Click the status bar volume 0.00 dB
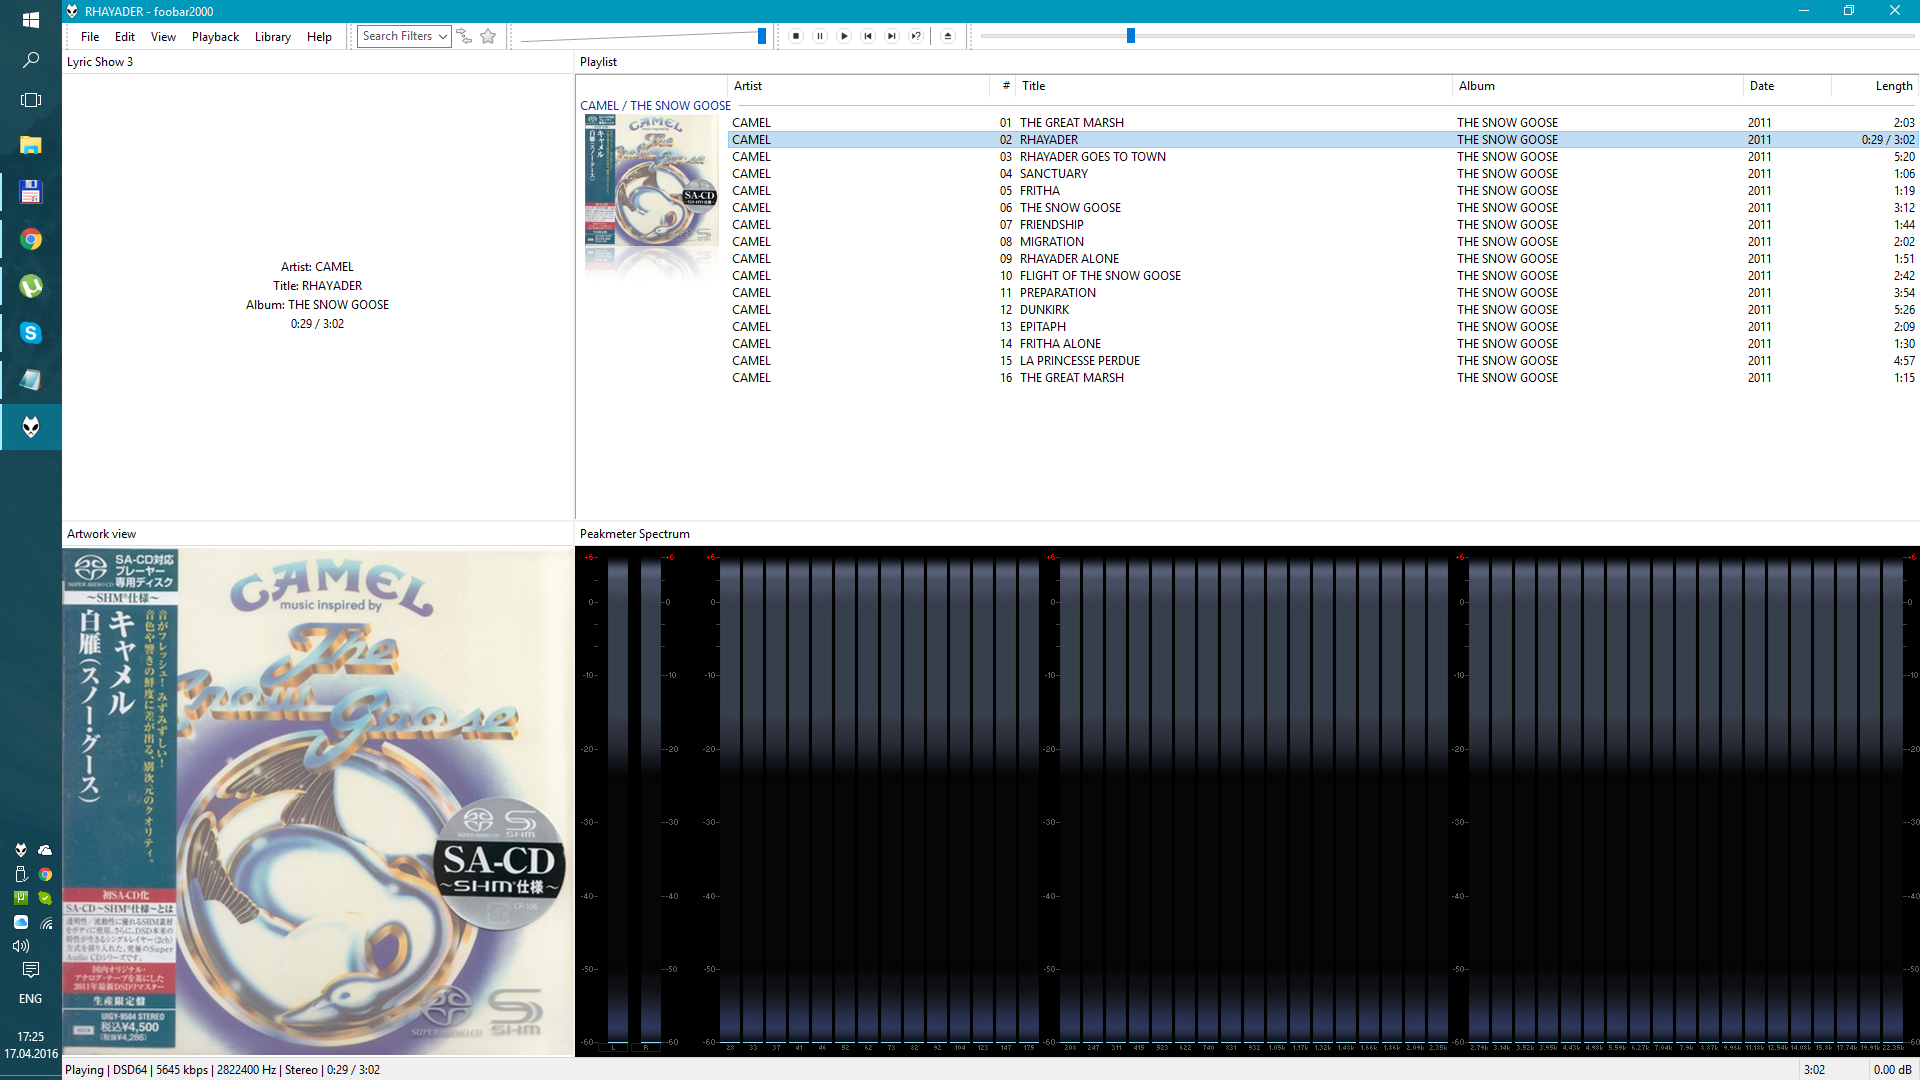The image size is (1920, 1080). (1892, 1070)
